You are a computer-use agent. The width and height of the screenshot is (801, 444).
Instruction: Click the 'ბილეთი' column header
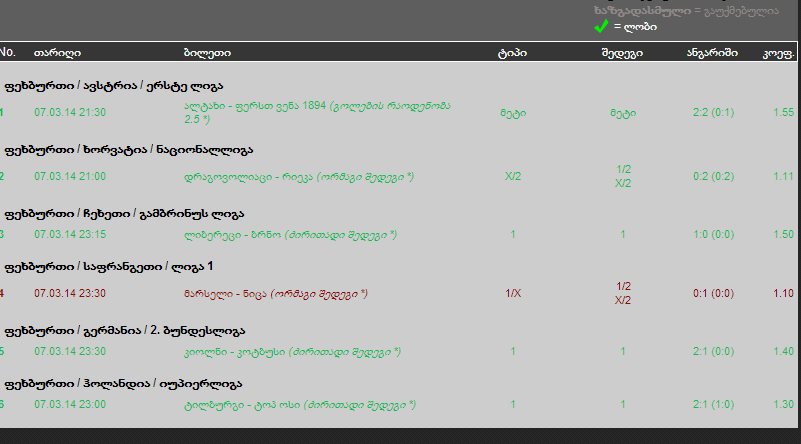(207, 53)
